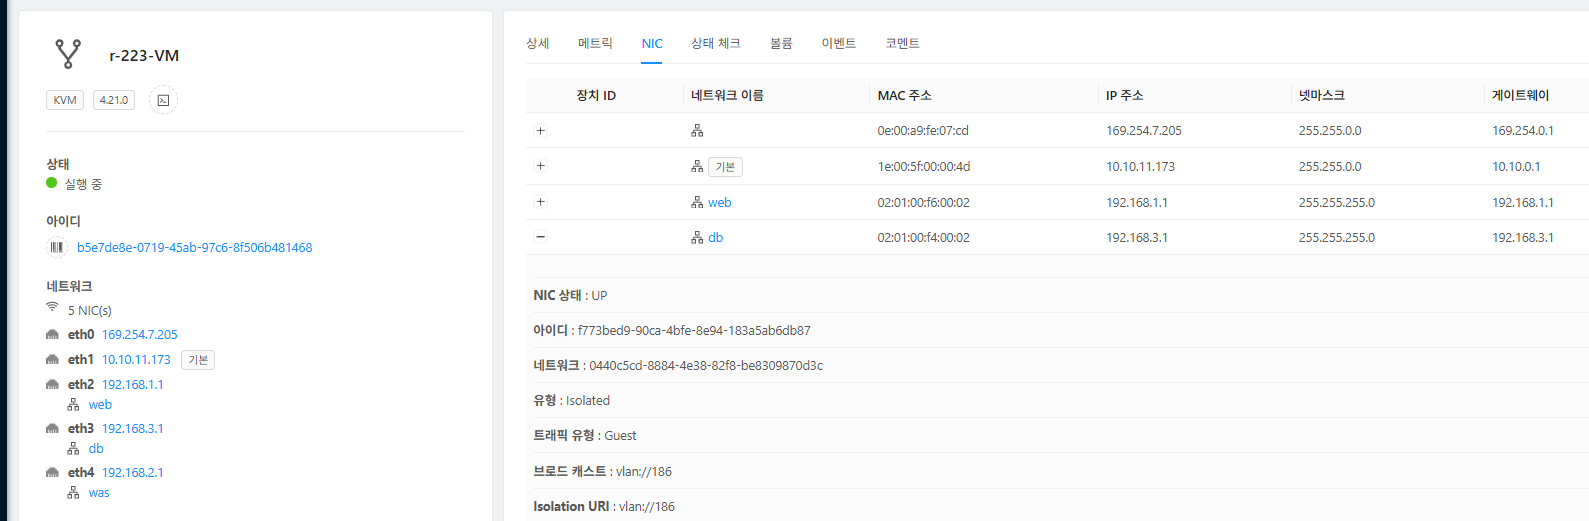Expand the web NIC row details

tap(541, 202)
